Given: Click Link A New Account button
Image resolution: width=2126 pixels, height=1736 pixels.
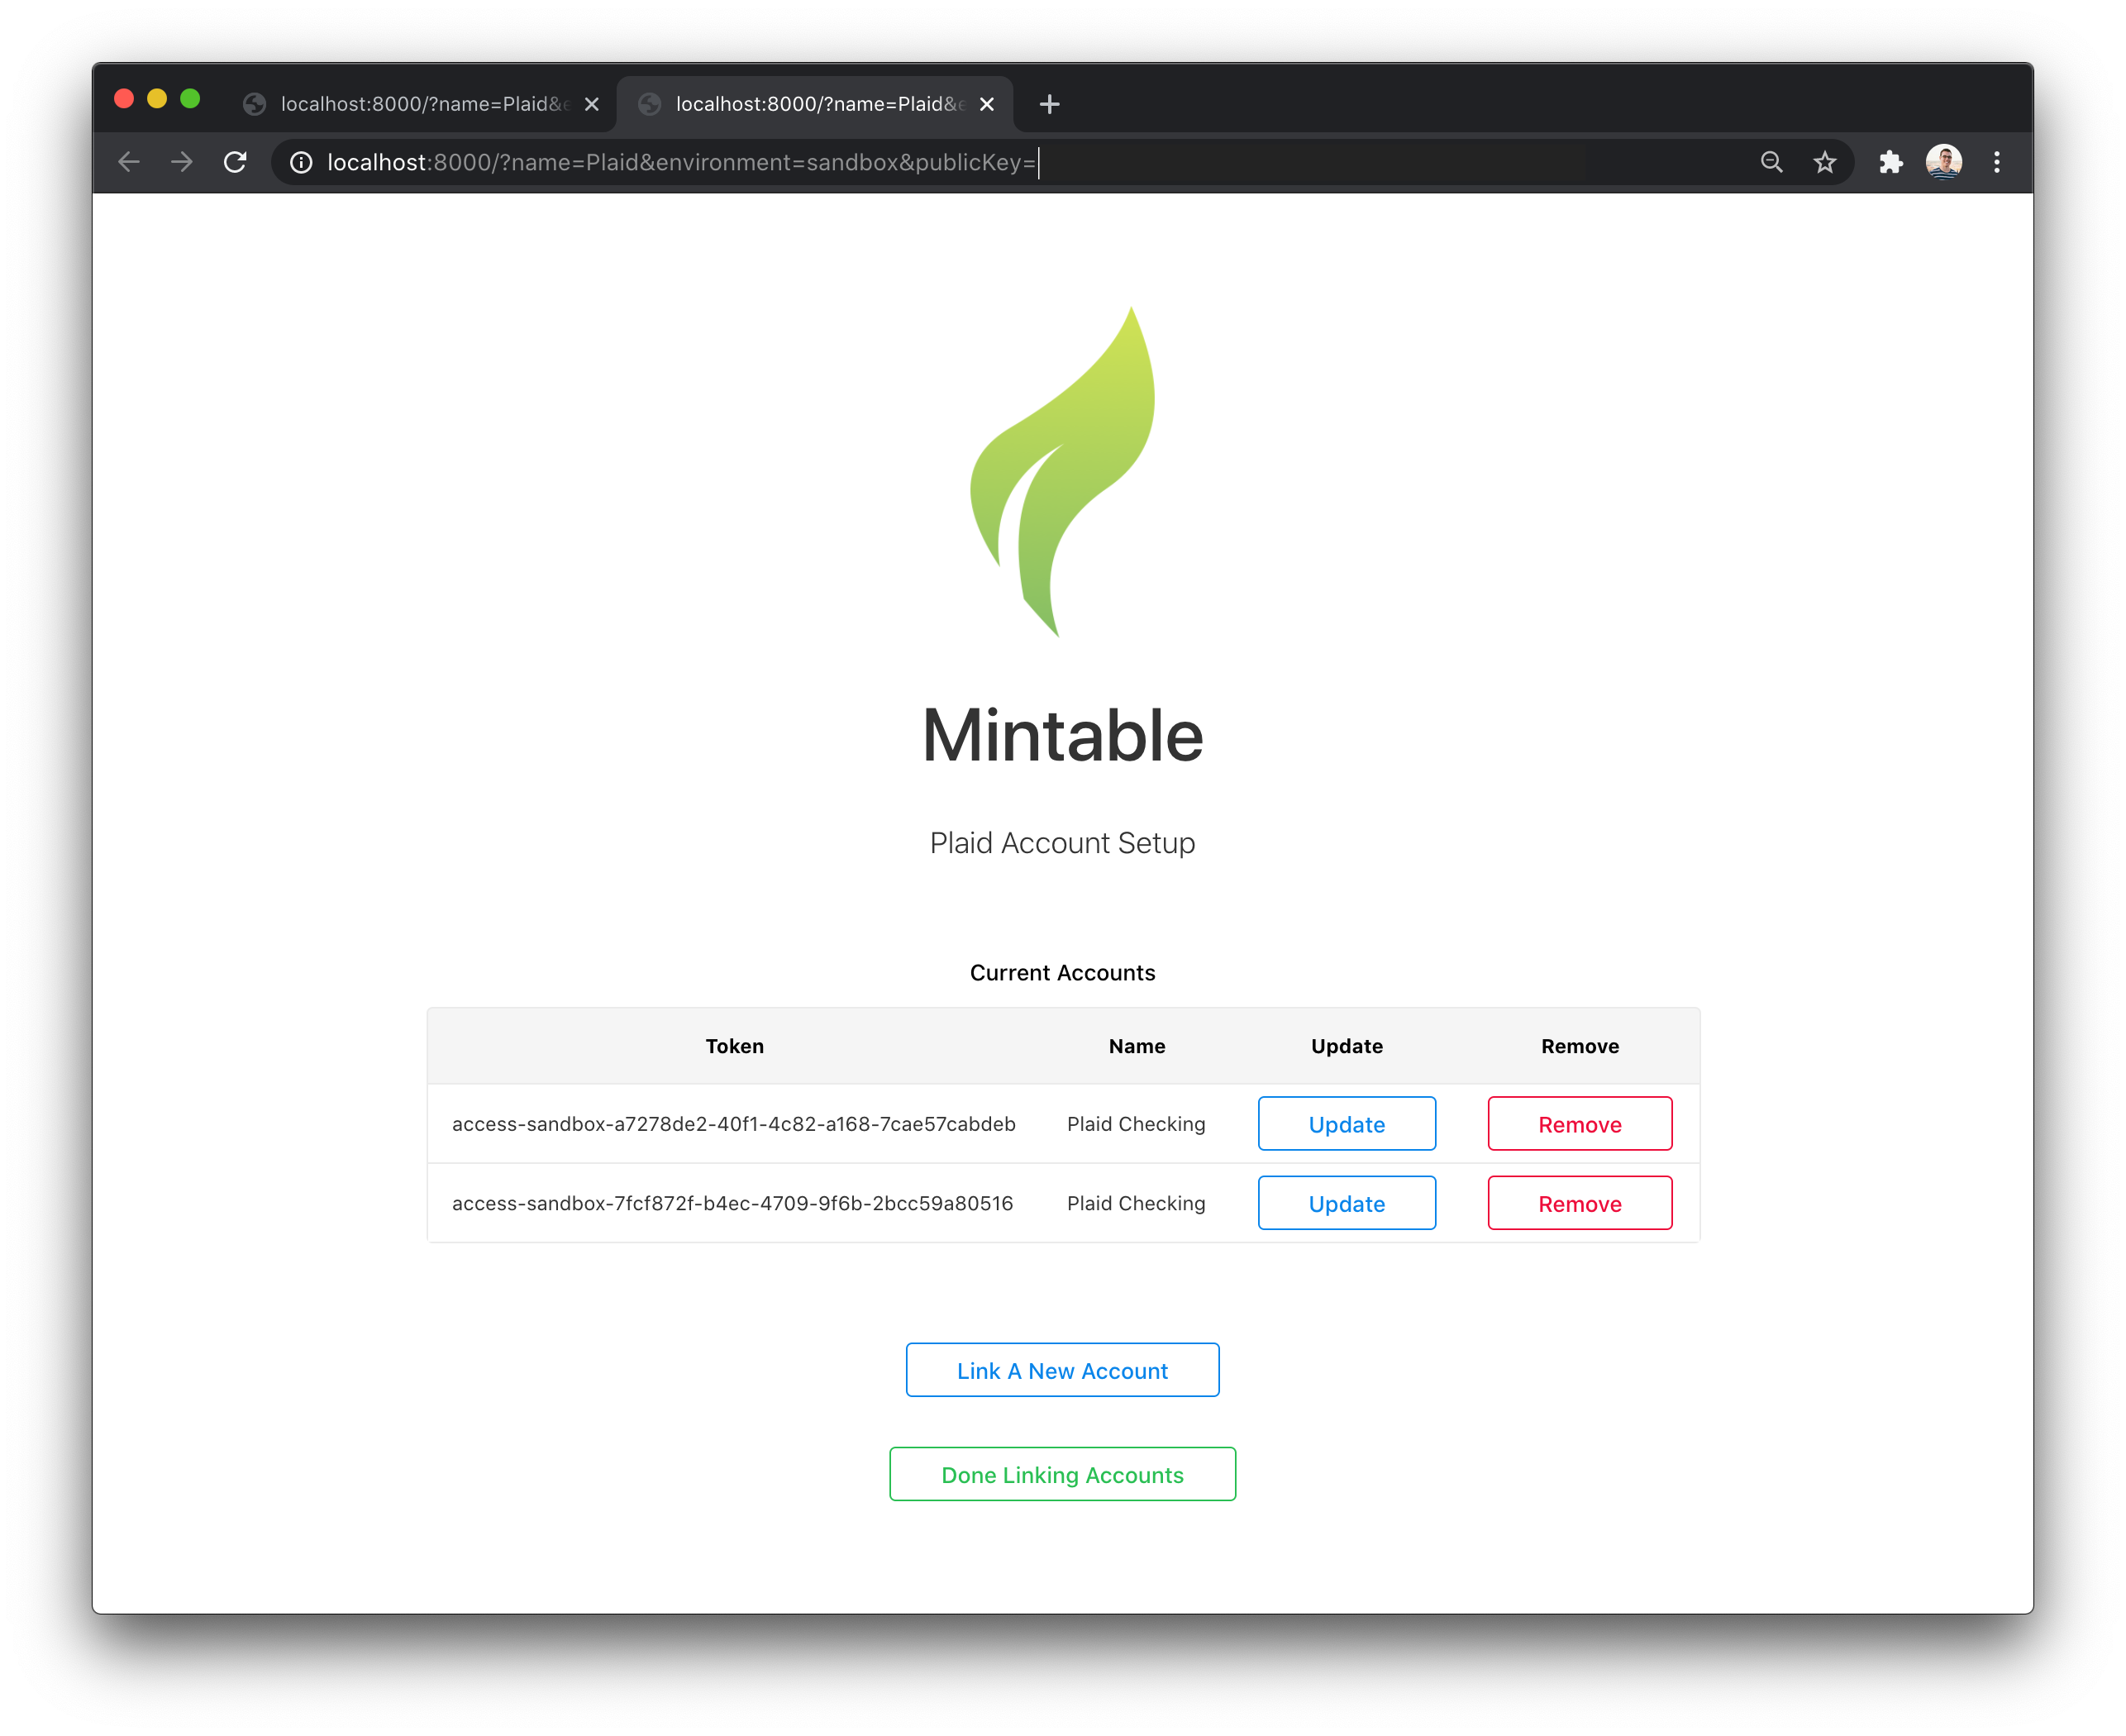Looking at the screenshot, I should point(1062,1370).
